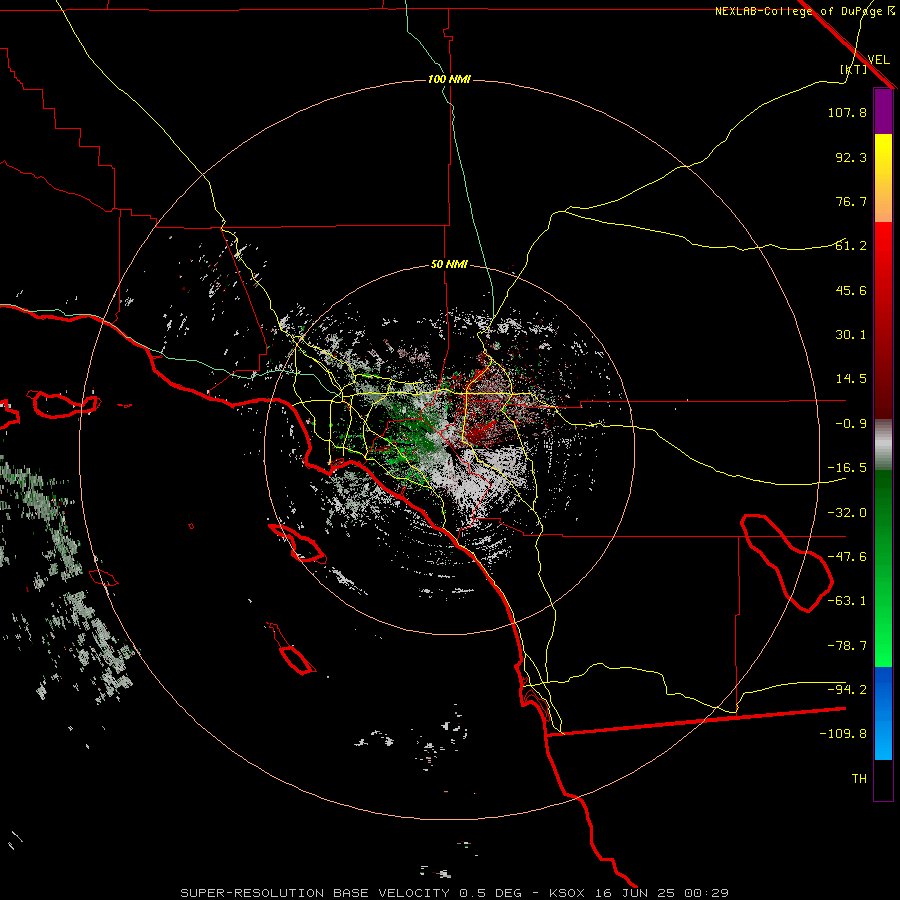Viewport: 900px width, 900px height.
Task: Click the '100 NMI' range ring label
Action: click(x=449, y=79)
